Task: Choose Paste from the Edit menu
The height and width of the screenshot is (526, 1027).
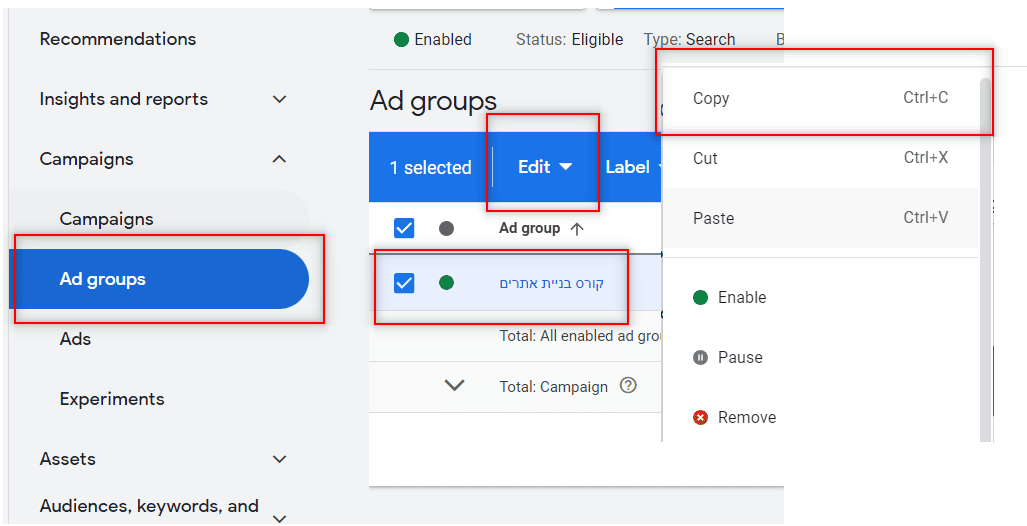Action: coord(821,218)
